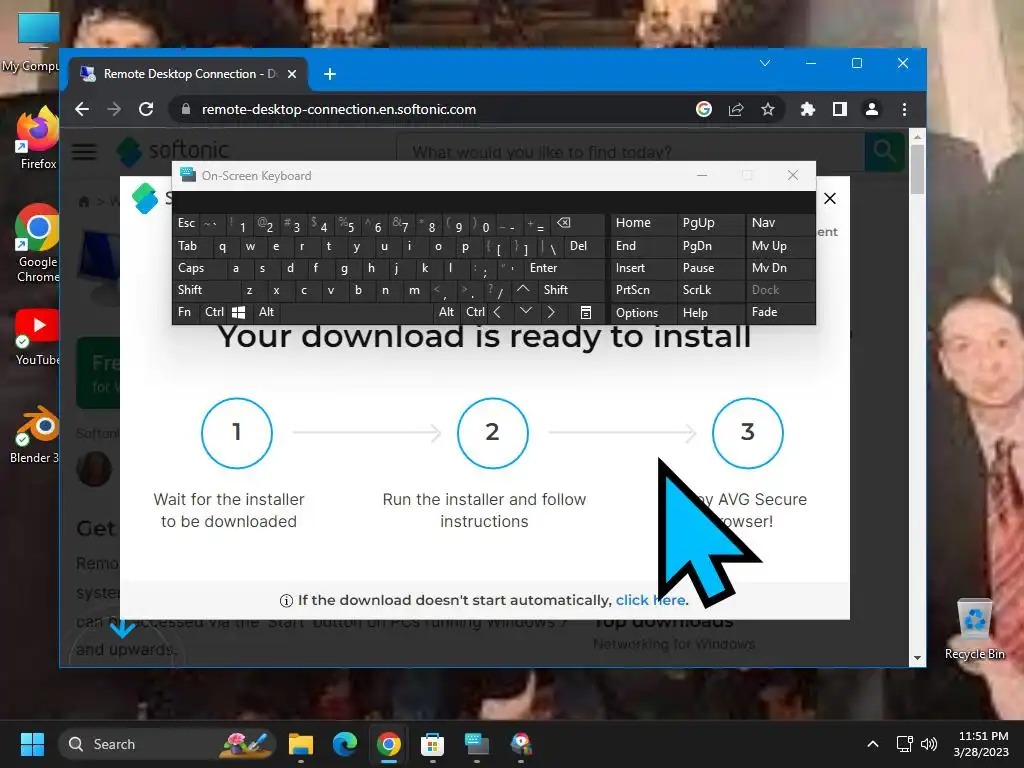Open Recycle Bin desktop icon

tap(974, 630)
